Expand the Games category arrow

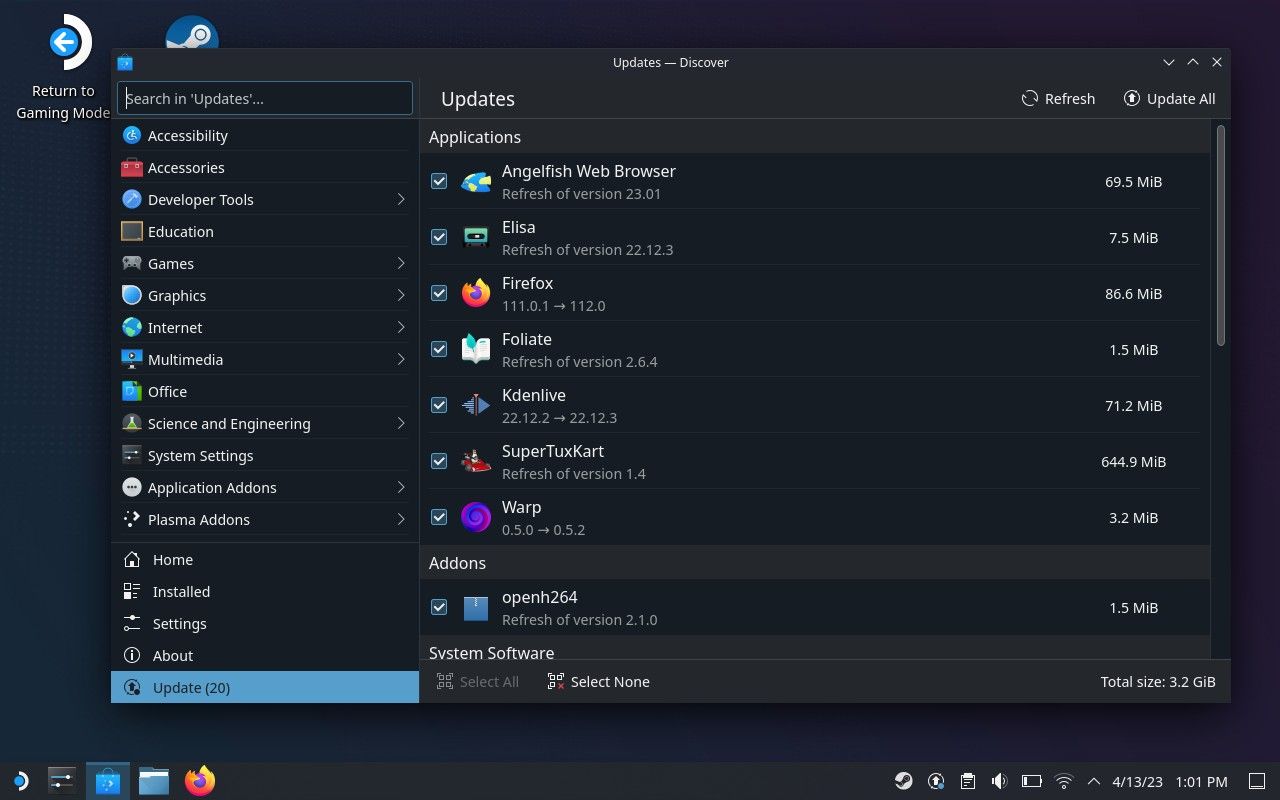400,264
